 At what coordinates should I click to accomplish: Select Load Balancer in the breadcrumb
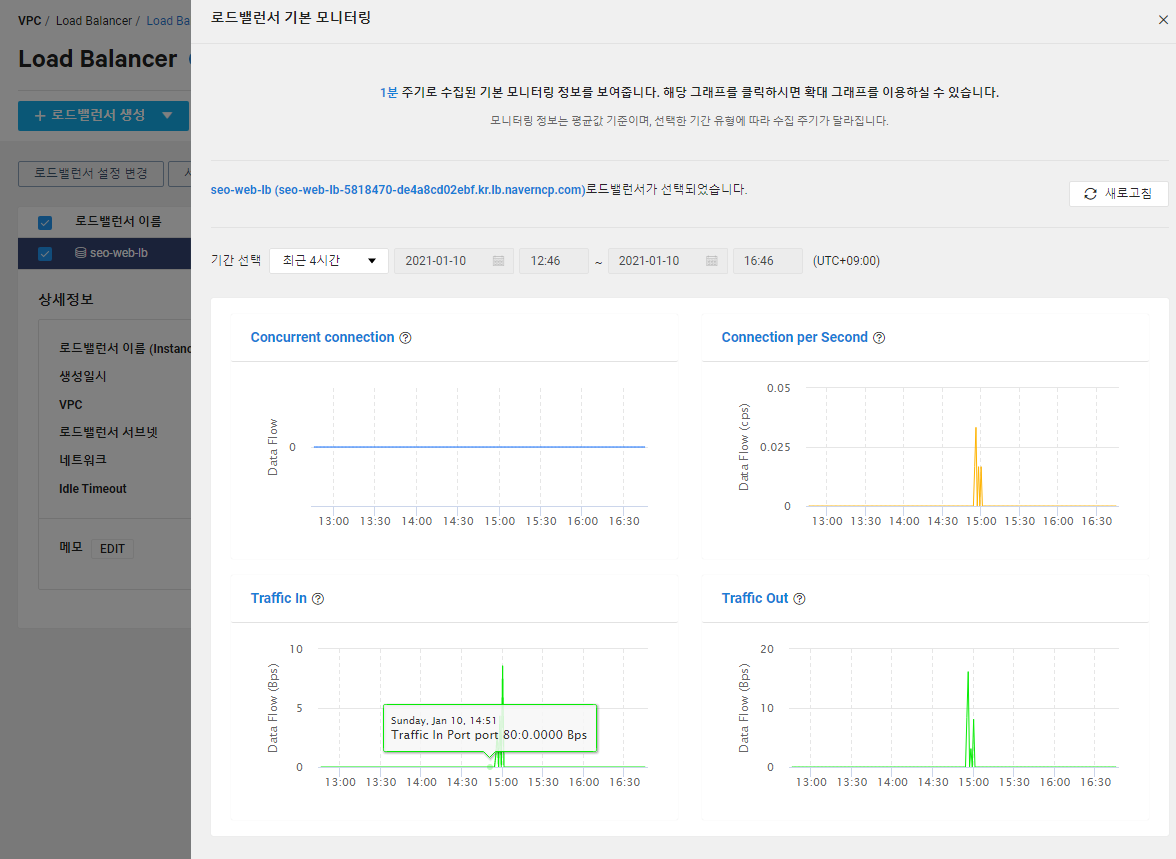(94, 20)
